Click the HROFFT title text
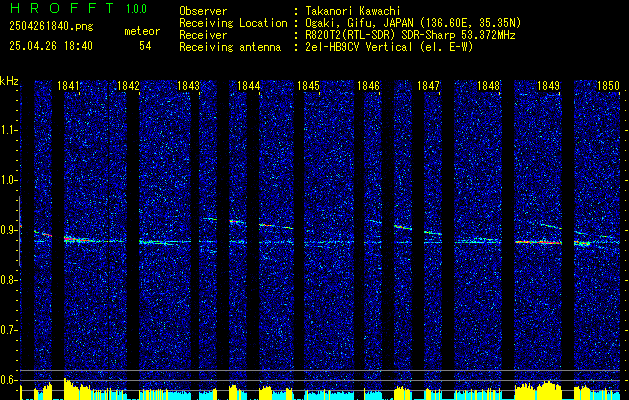 [x=62, y=8]
